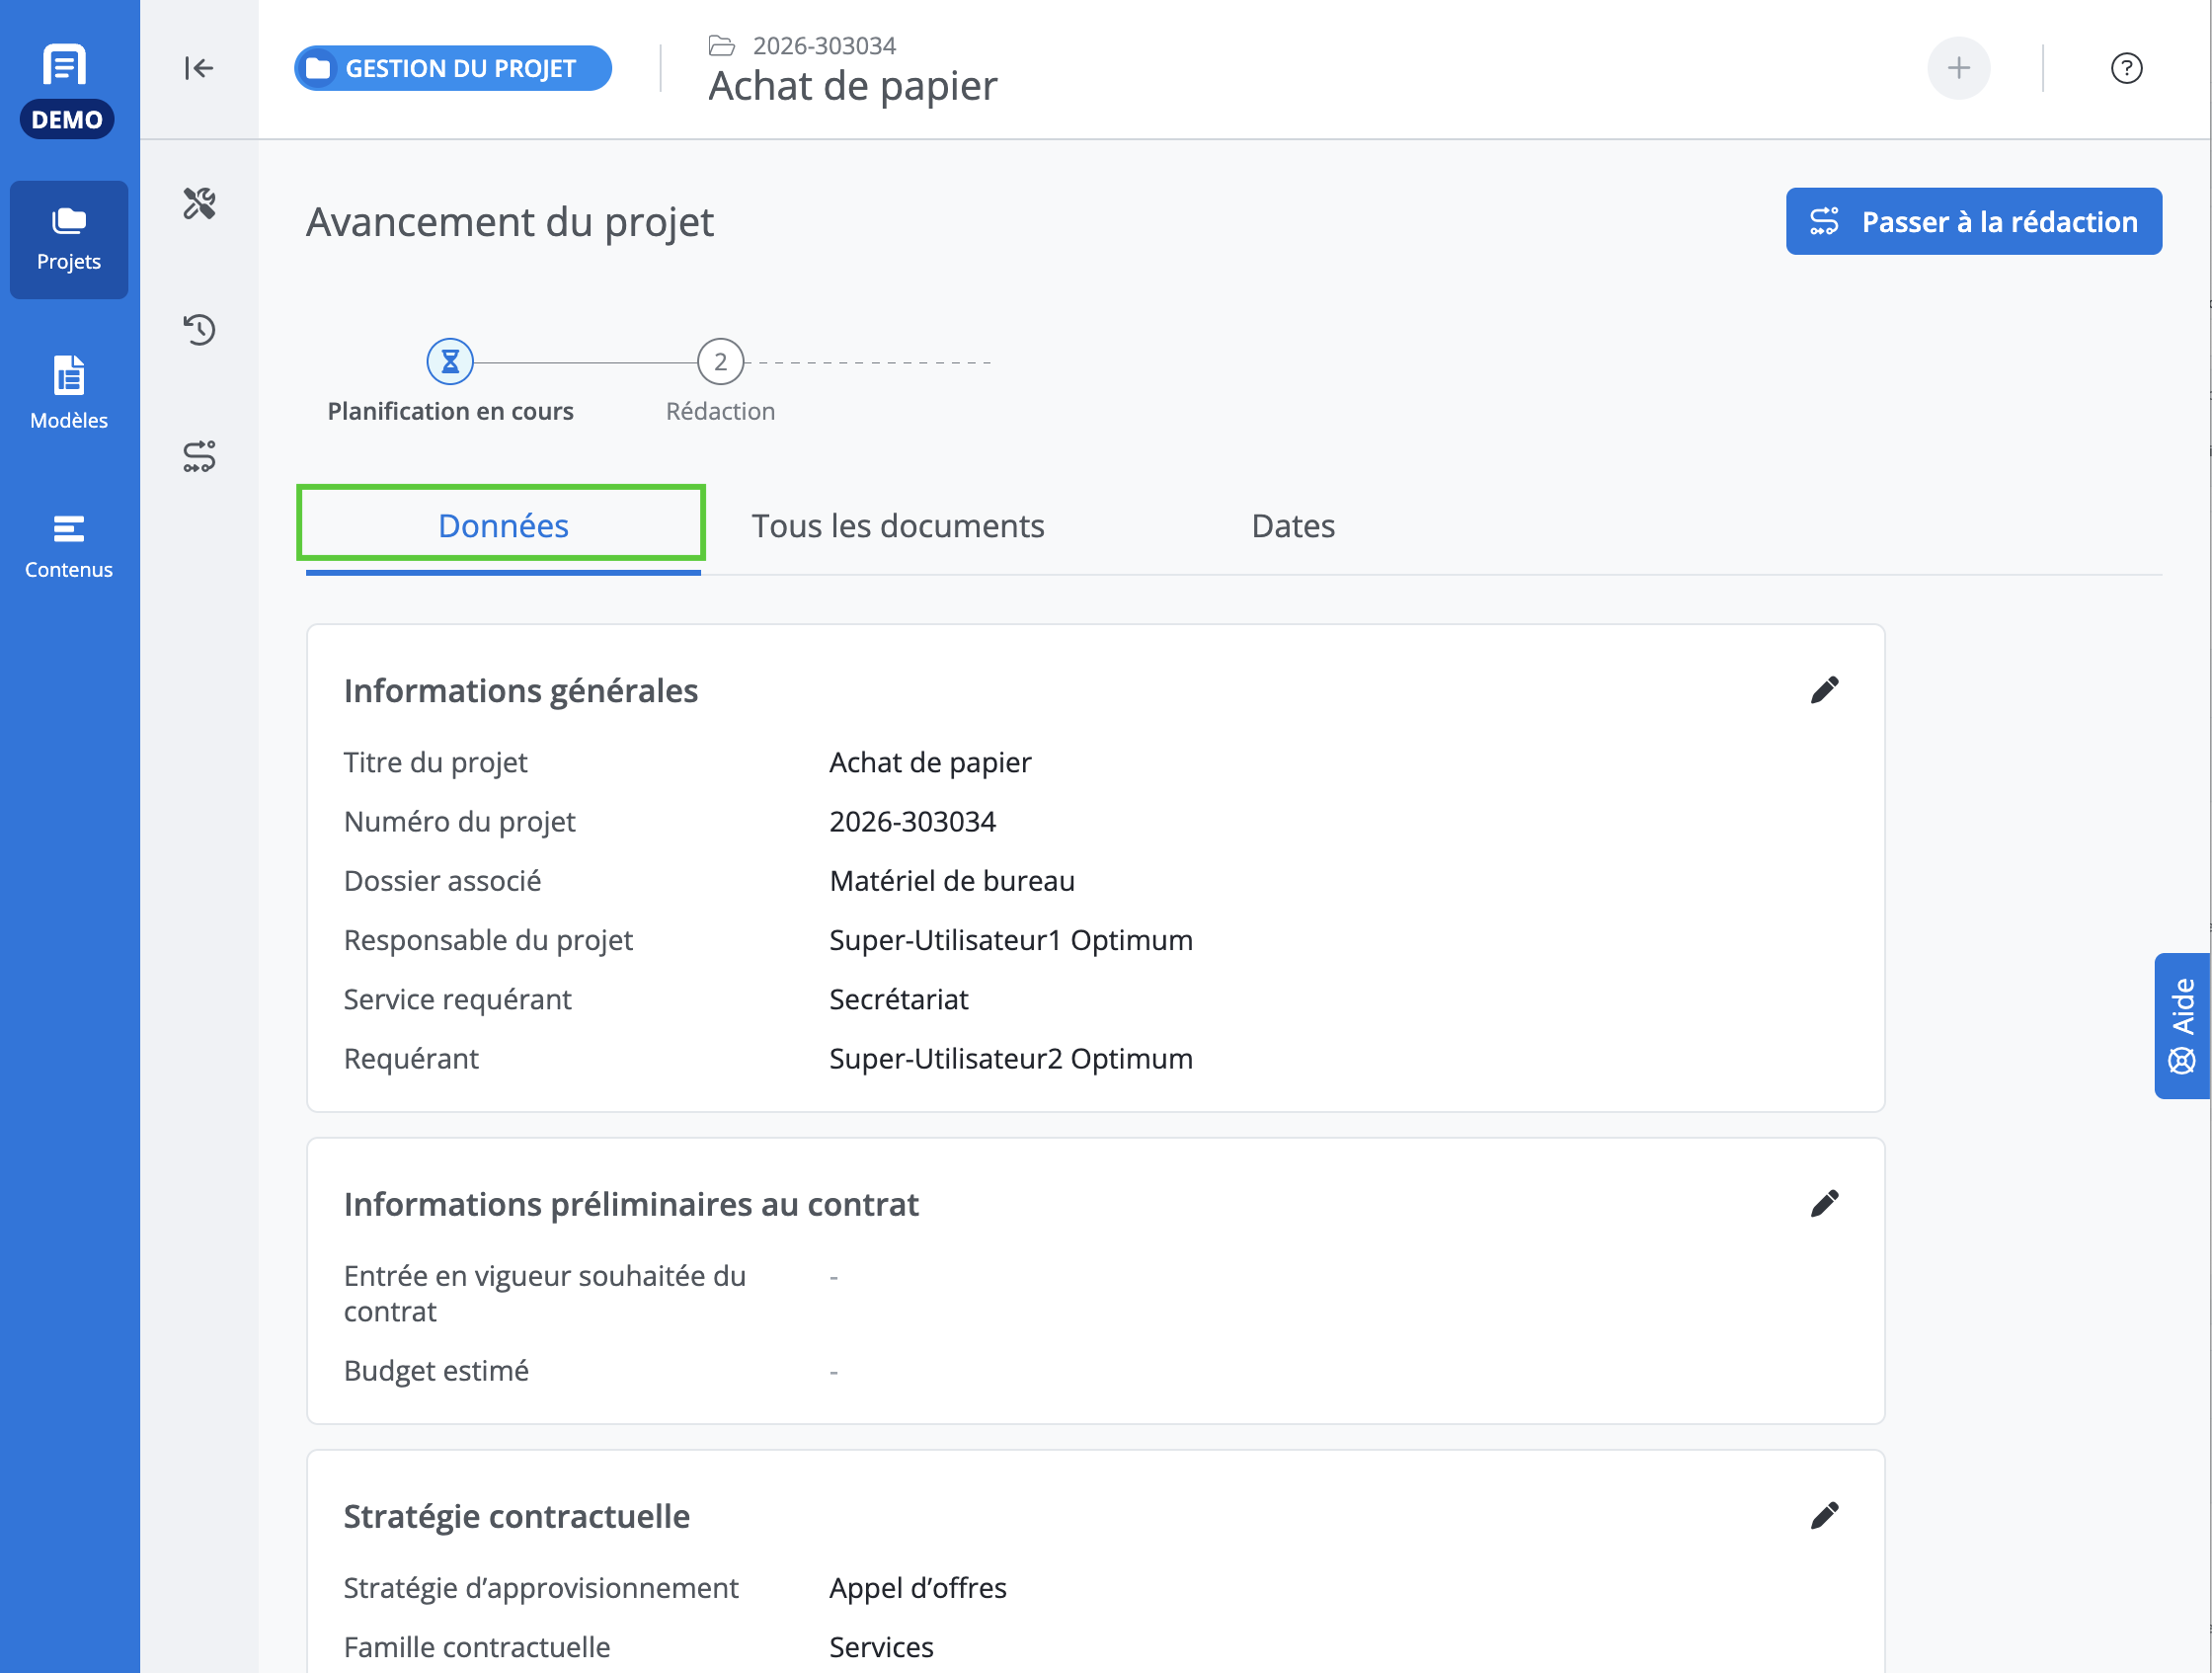Click the GESTION DU PROJET badge
Viewport: 2212px width, 1673px height.
coord(453,68)
